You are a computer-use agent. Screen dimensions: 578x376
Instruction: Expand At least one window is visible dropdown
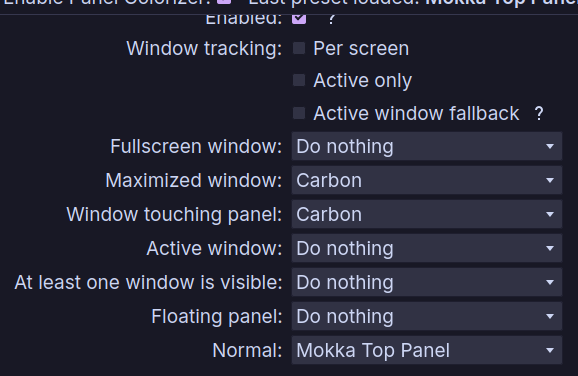pyautogui.click(x=427, y=282)
